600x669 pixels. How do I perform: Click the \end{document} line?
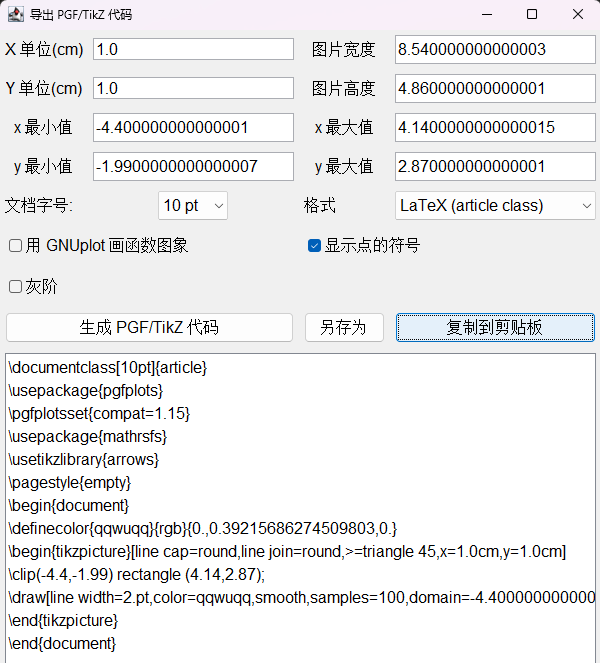(62, 644)
